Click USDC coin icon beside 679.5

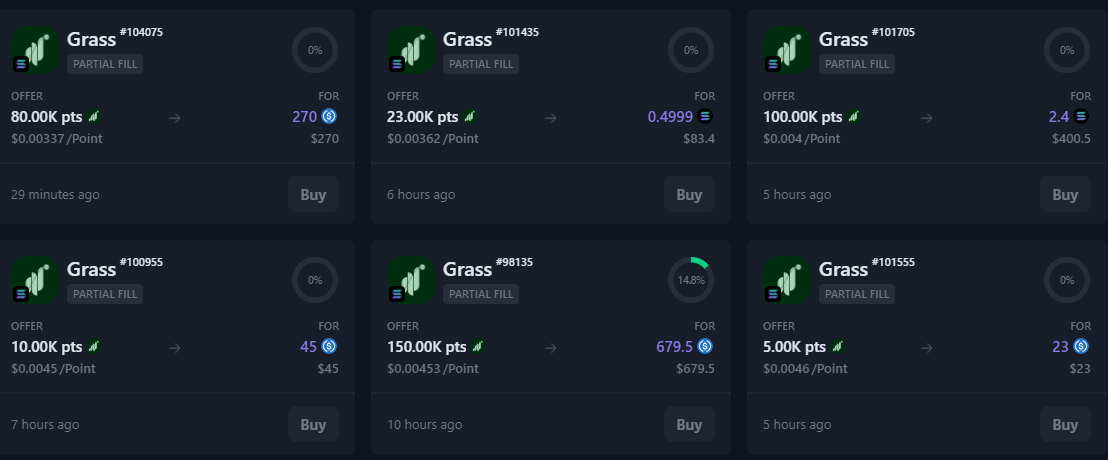pyautogui.click(x=705, y=346)
